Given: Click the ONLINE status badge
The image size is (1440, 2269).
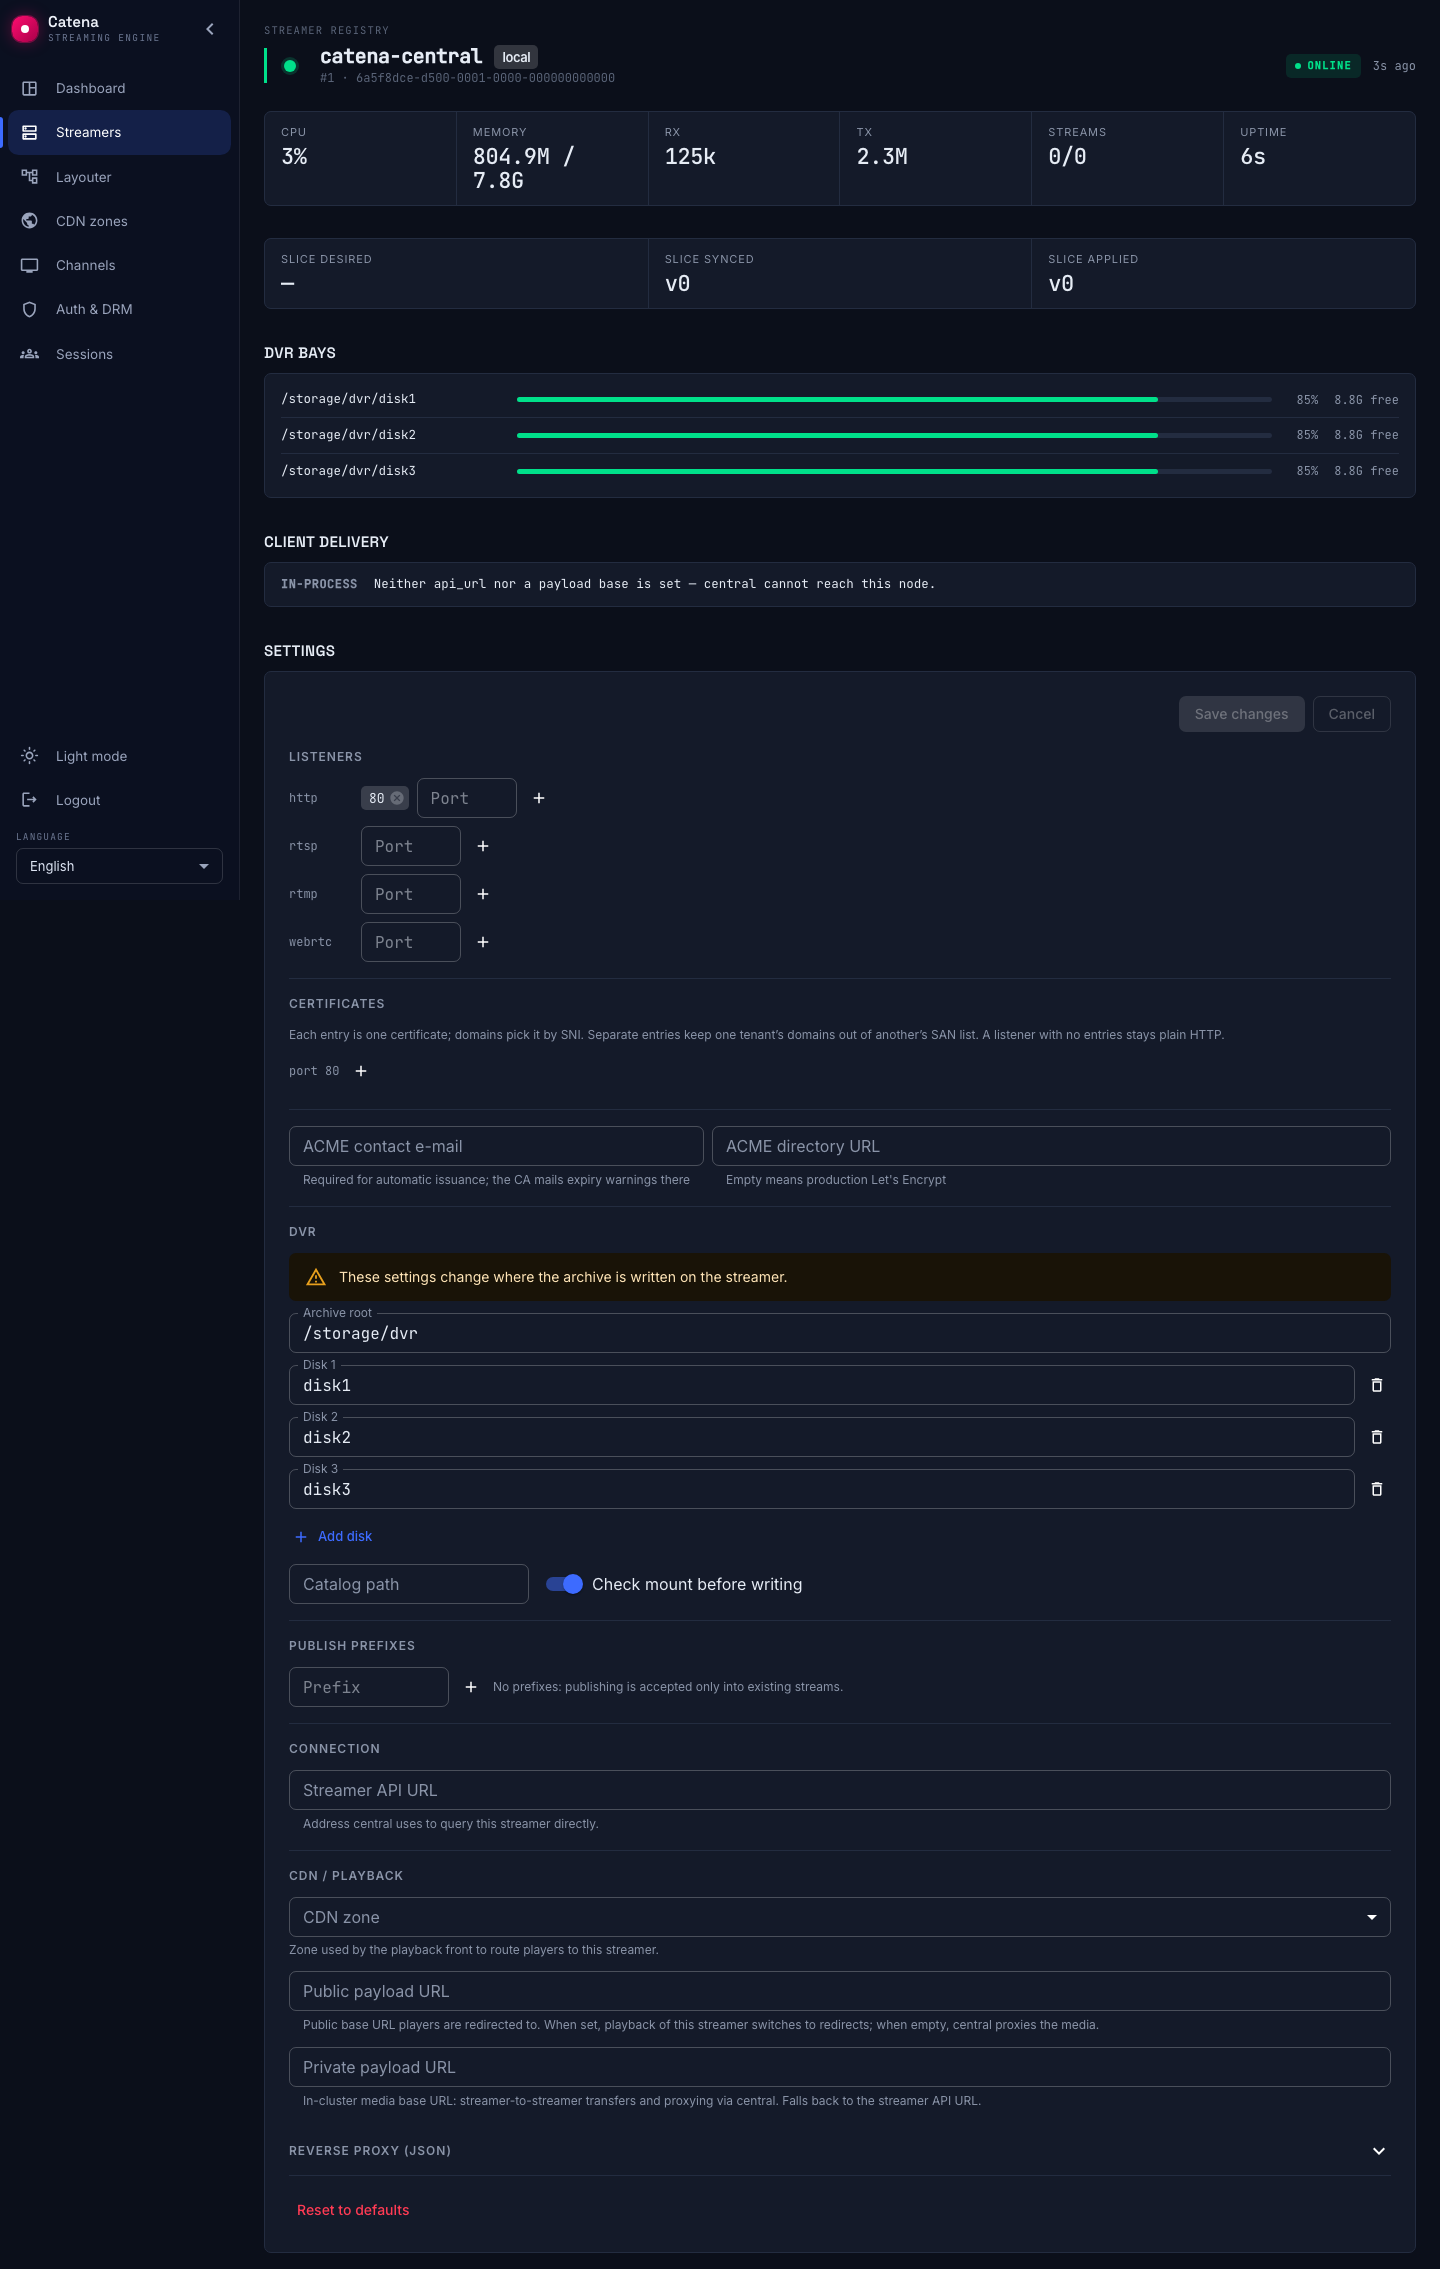Looking at the screenshot, I should [1323, 66].
